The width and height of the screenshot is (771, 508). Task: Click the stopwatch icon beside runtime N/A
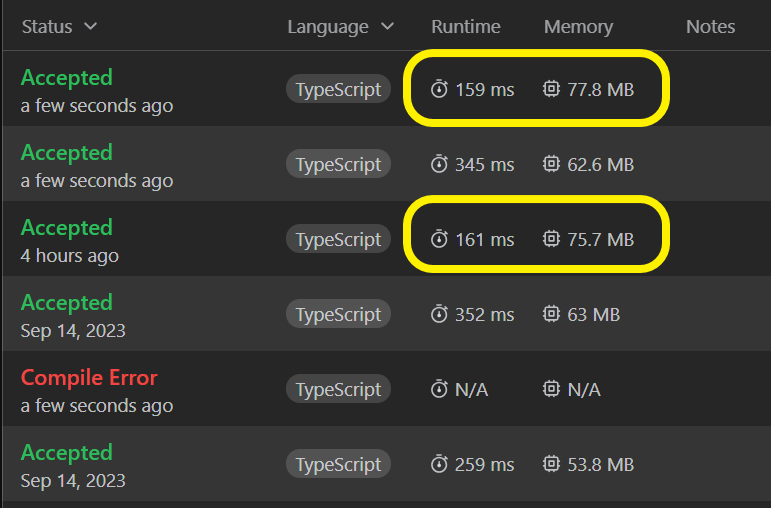pyautogui.click(x=439, y=389)
